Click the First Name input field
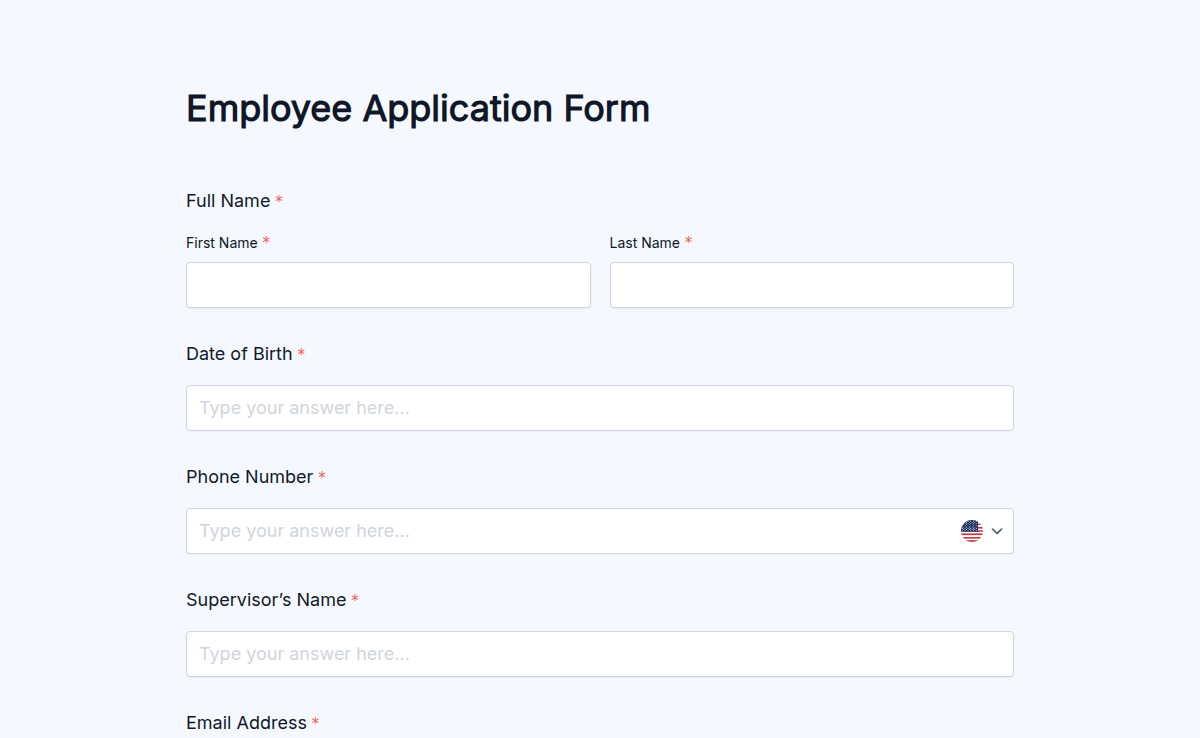Image resolution: width=1200 pixels, height=738 pixels. [388, 285]
